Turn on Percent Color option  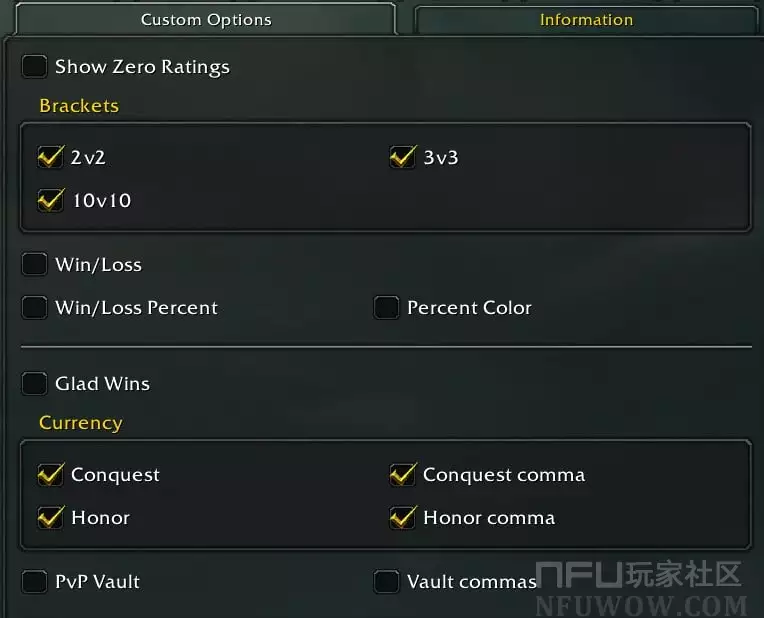[386, 308]
